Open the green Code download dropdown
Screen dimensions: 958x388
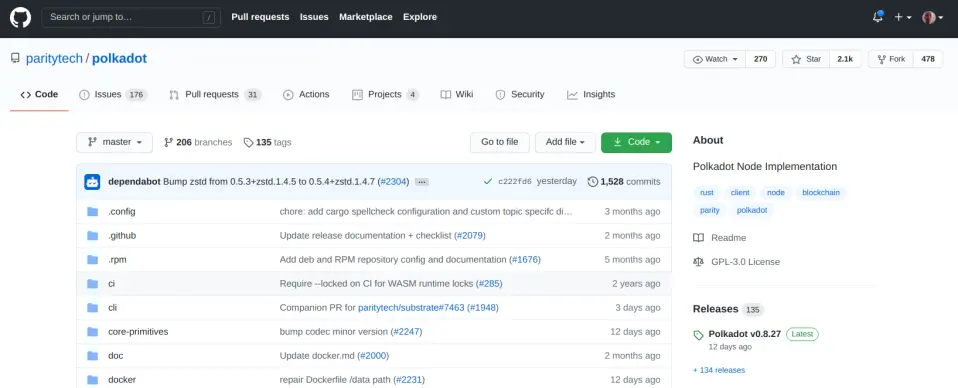(x=636, y=142)
